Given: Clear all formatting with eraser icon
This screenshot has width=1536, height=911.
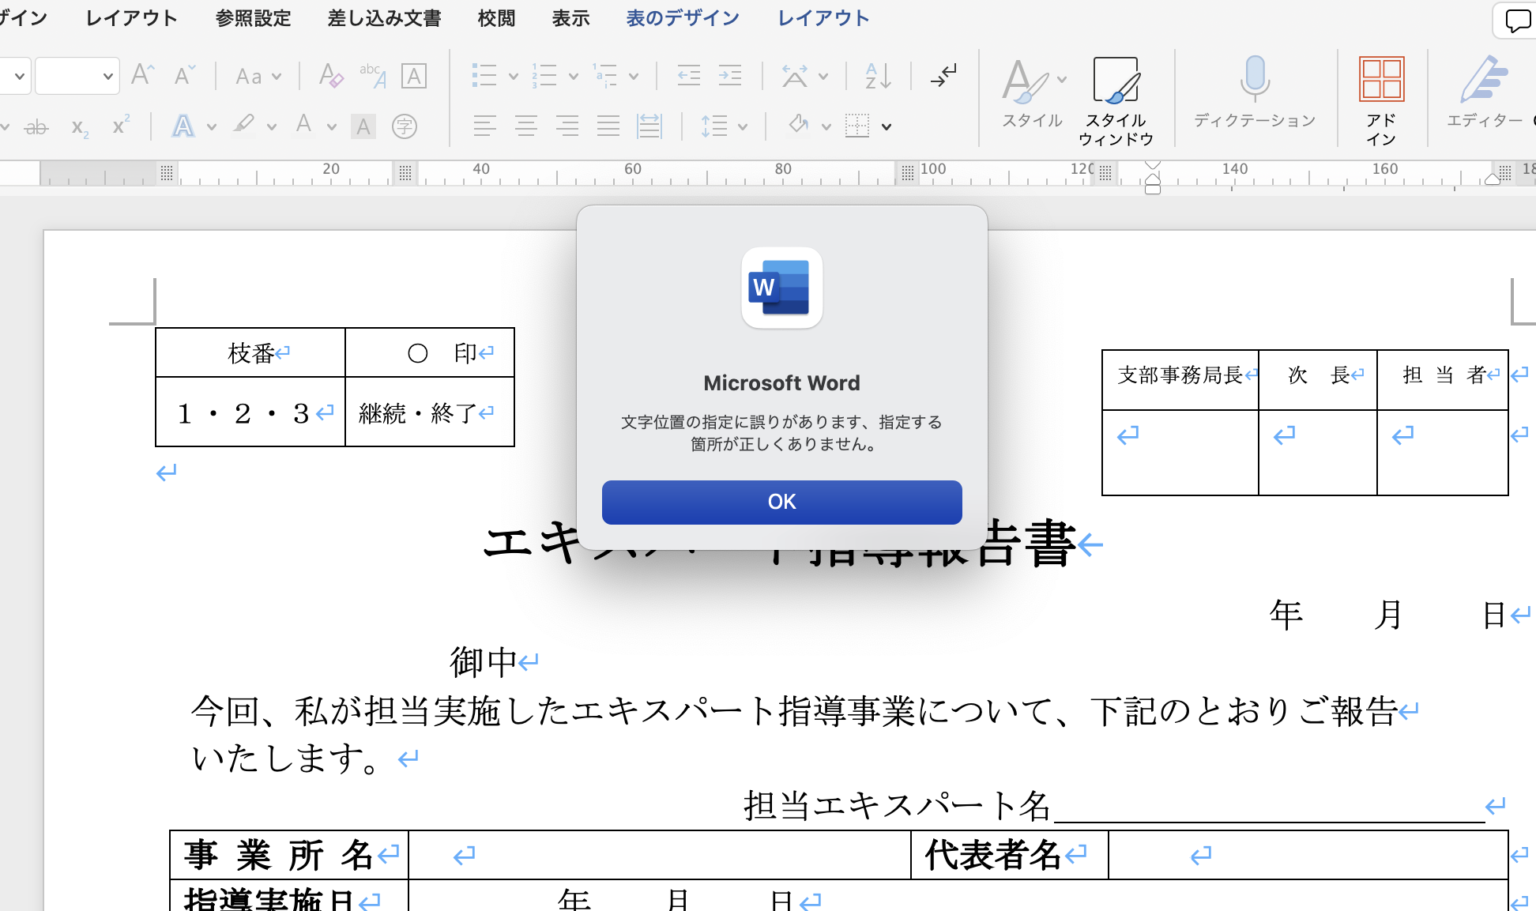Looking at the screenshot, I should [x=330, y=76].
